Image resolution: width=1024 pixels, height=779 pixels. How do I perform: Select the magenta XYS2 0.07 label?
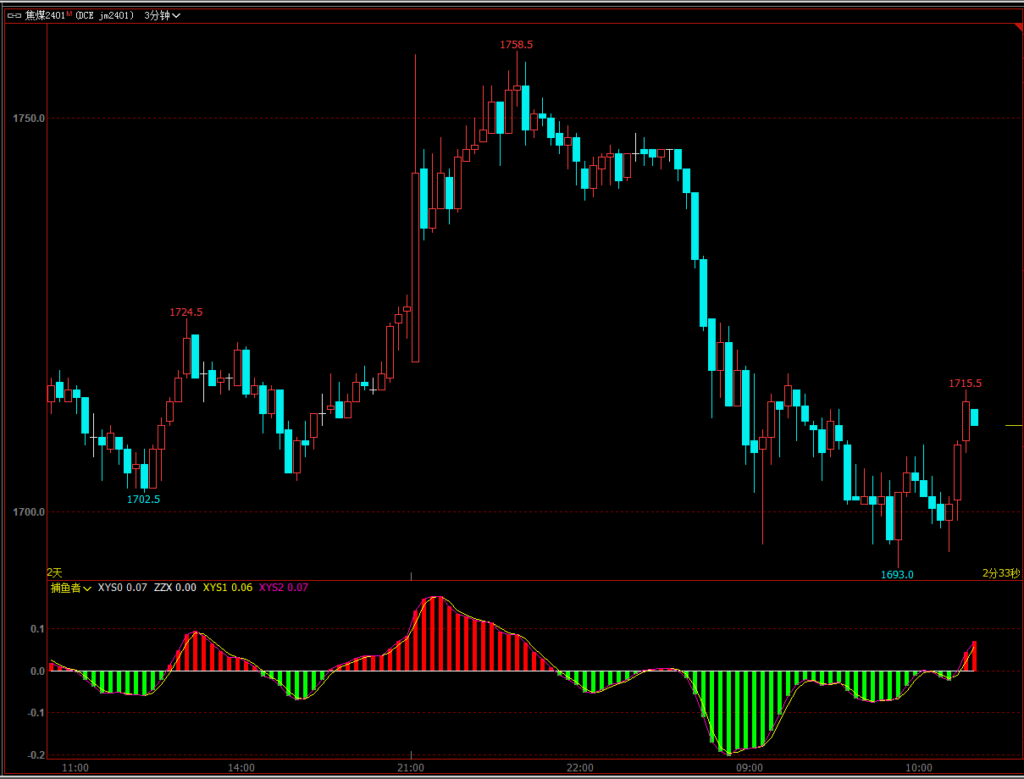284,588
